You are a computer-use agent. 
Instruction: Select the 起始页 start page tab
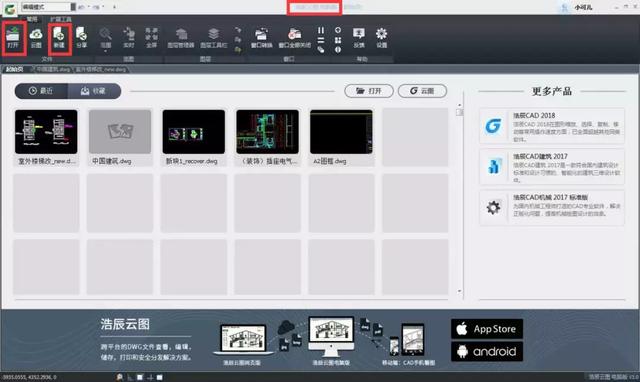(x=15, y=69)
